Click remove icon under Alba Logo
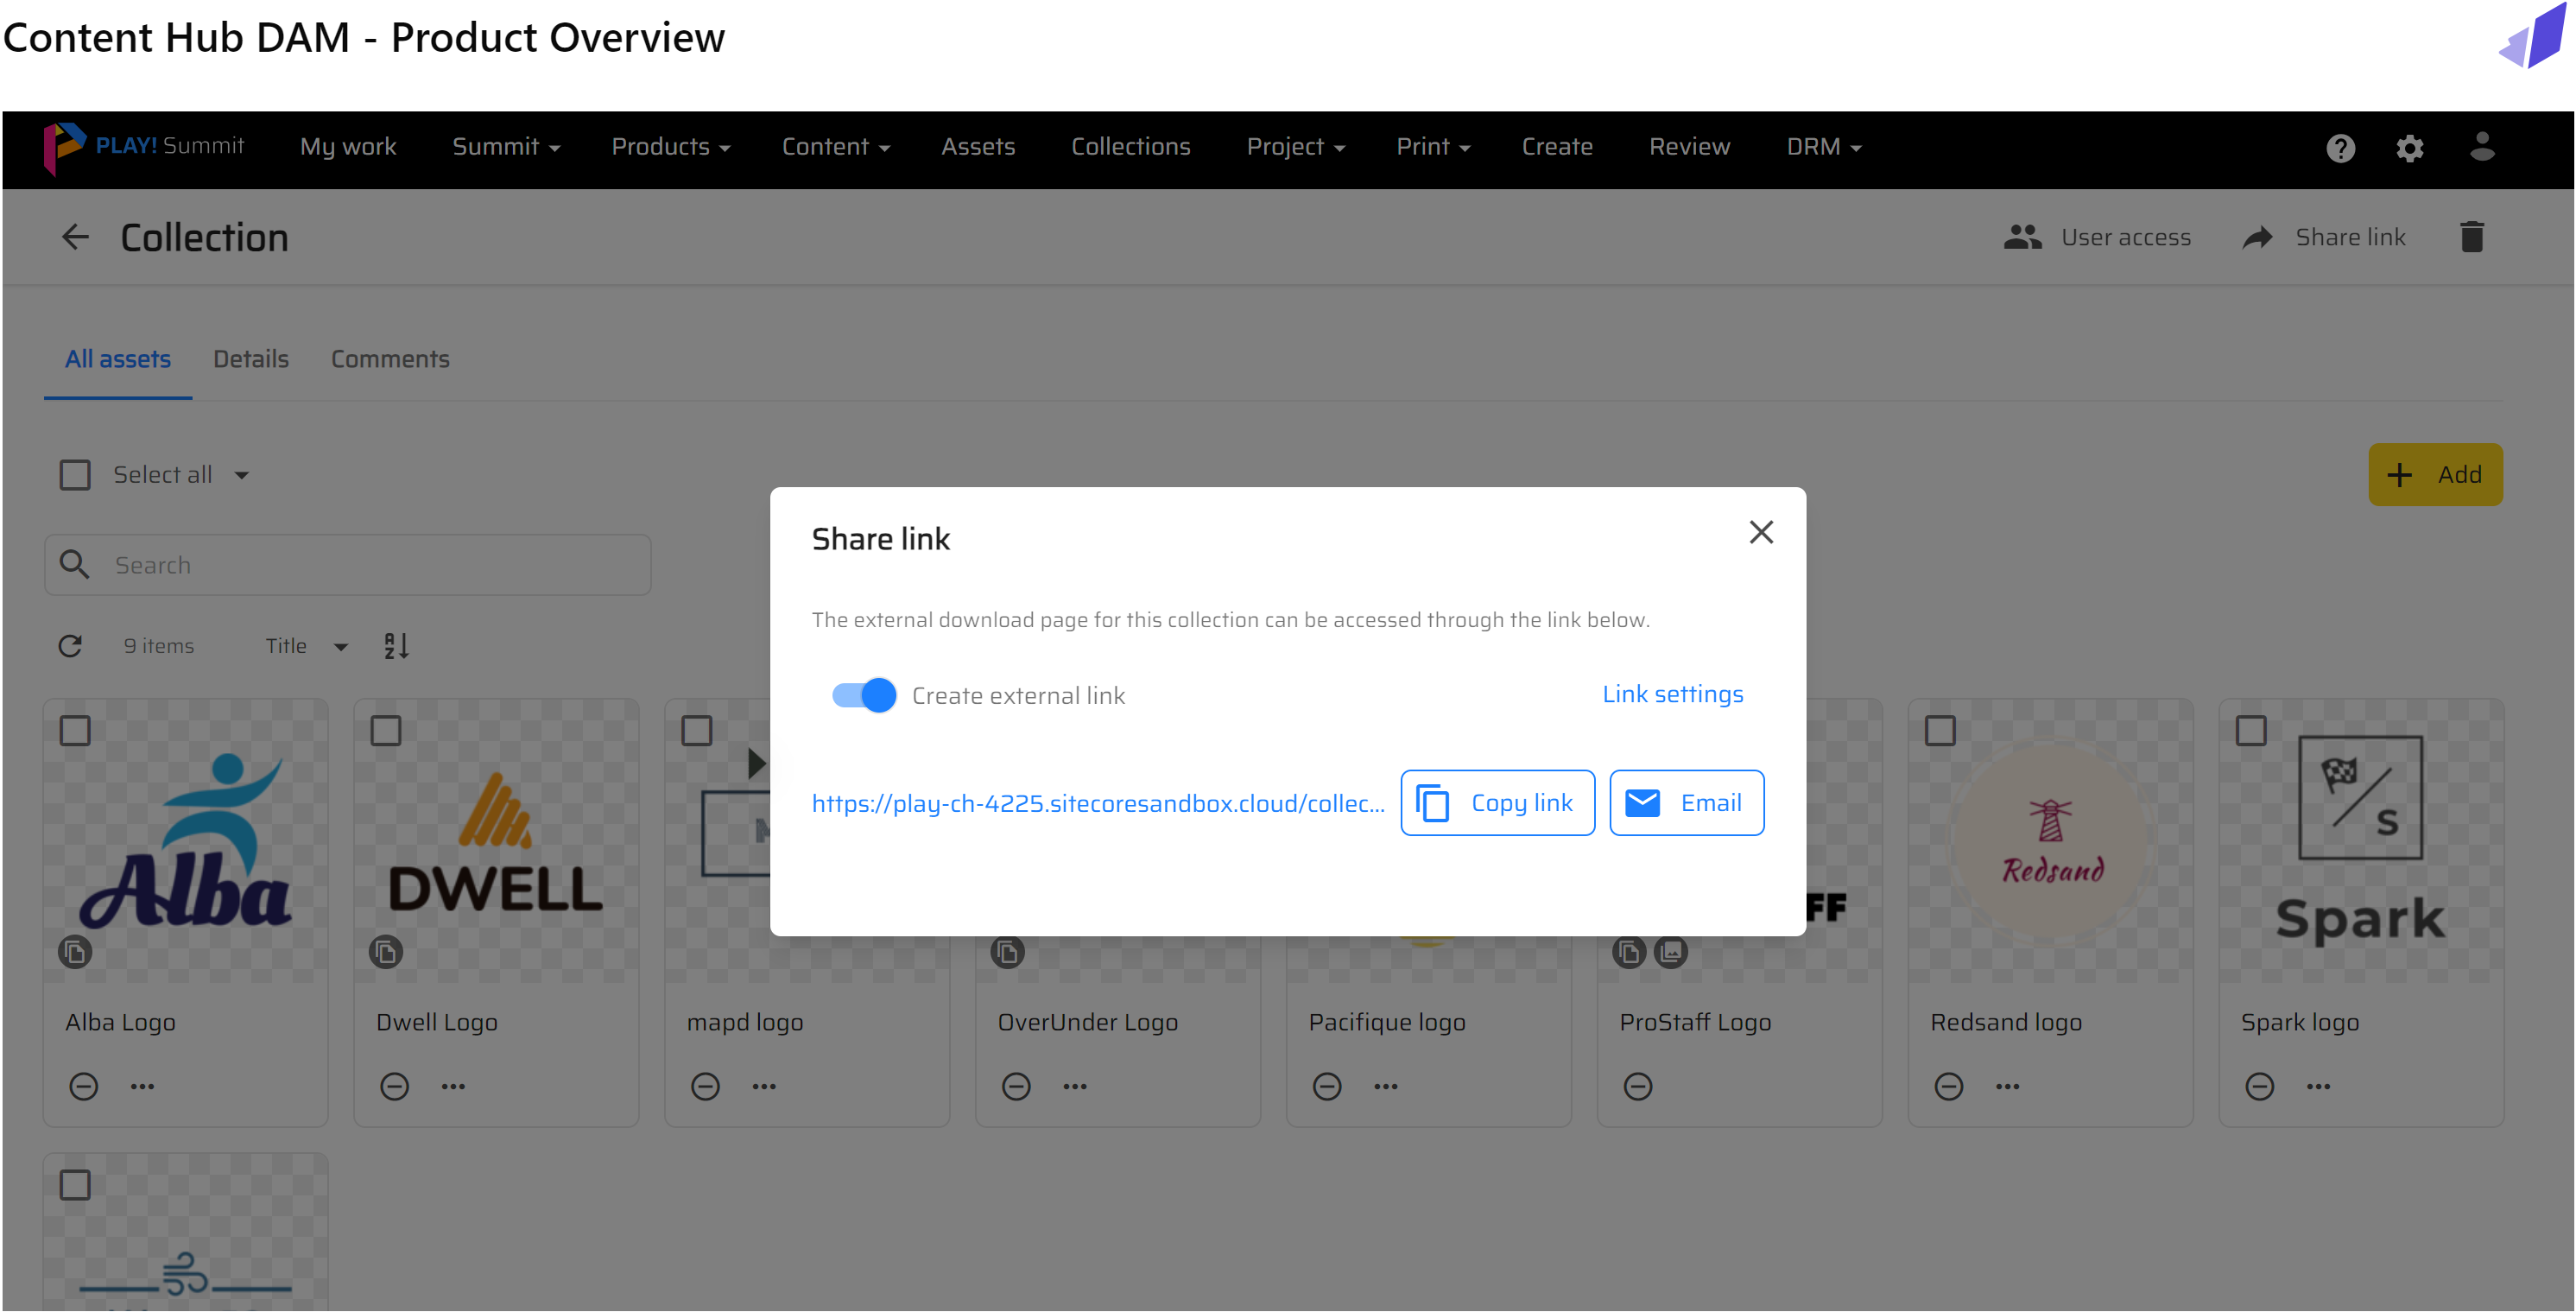The width and height of the screenshot is (2576, 1312). tap(83, 1086)
